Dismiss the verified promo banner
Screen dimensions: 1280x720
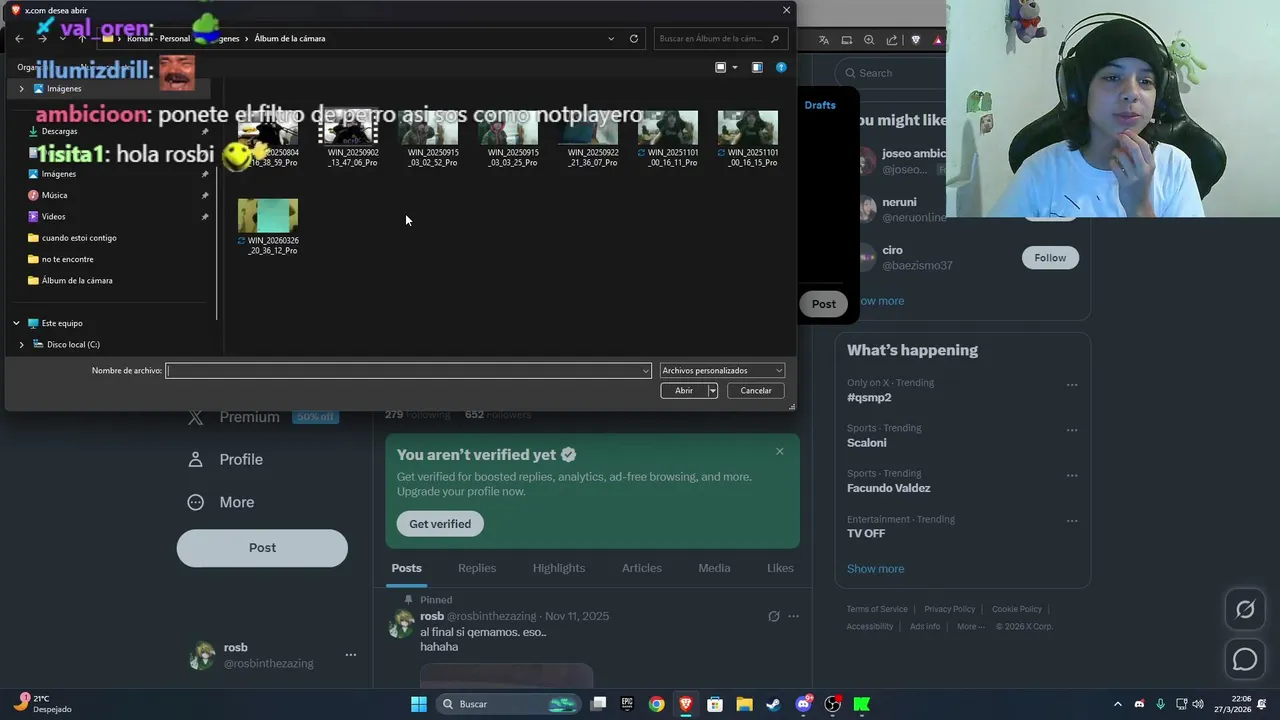[780, 451]
